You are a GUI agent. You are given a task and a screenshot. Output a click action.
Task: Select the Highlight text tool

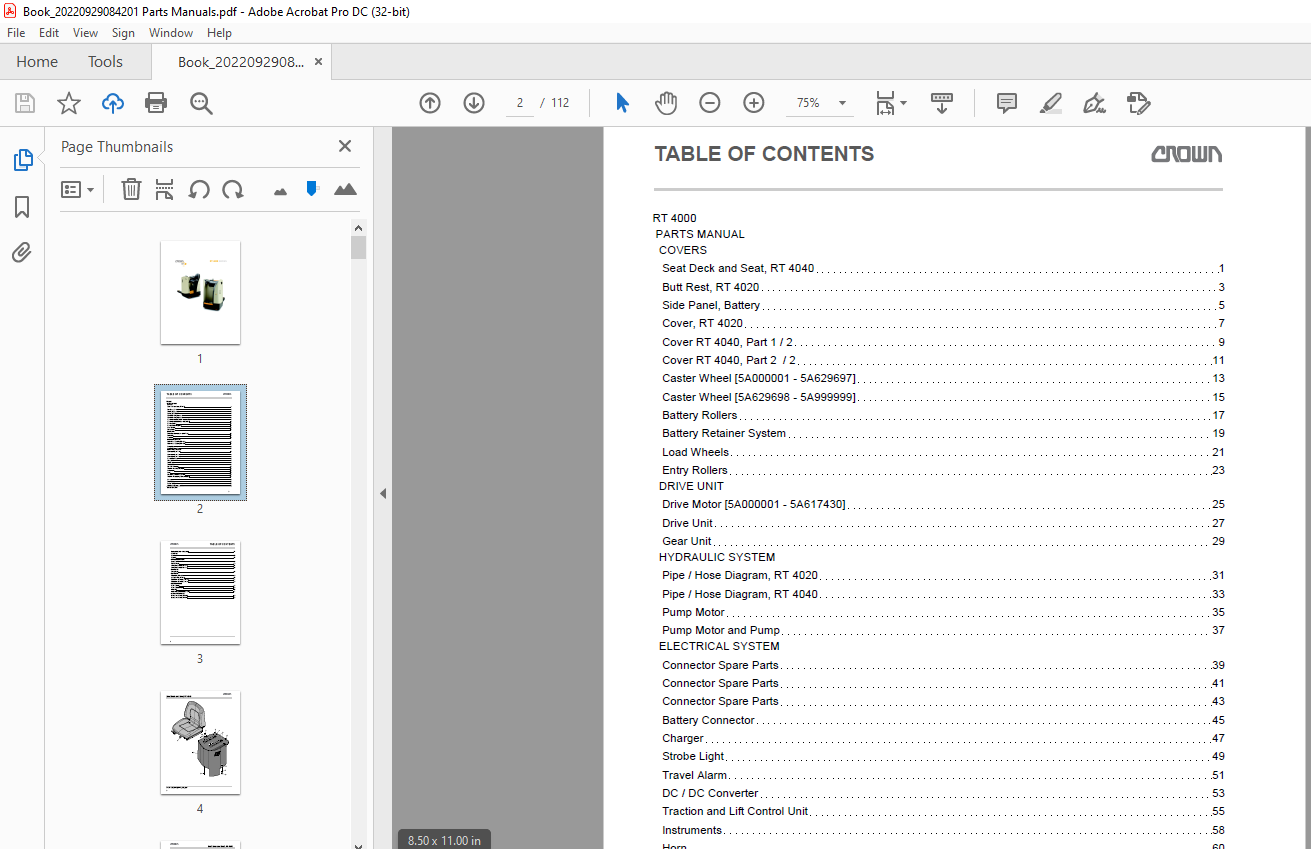1050,103
